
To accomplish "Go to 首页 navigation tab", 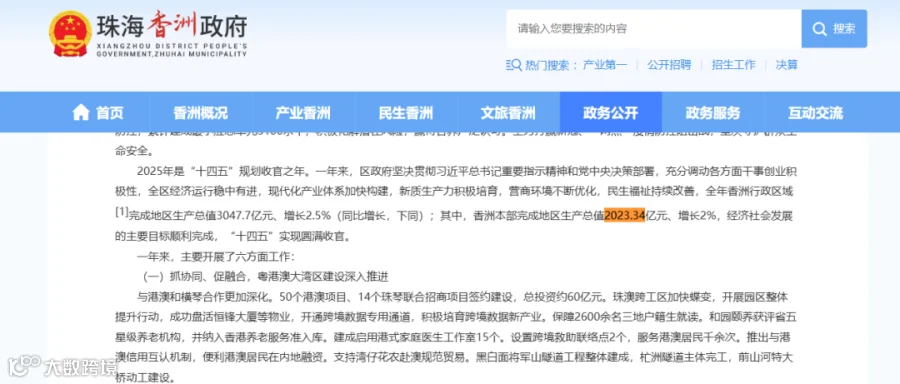I will point(98,113).
